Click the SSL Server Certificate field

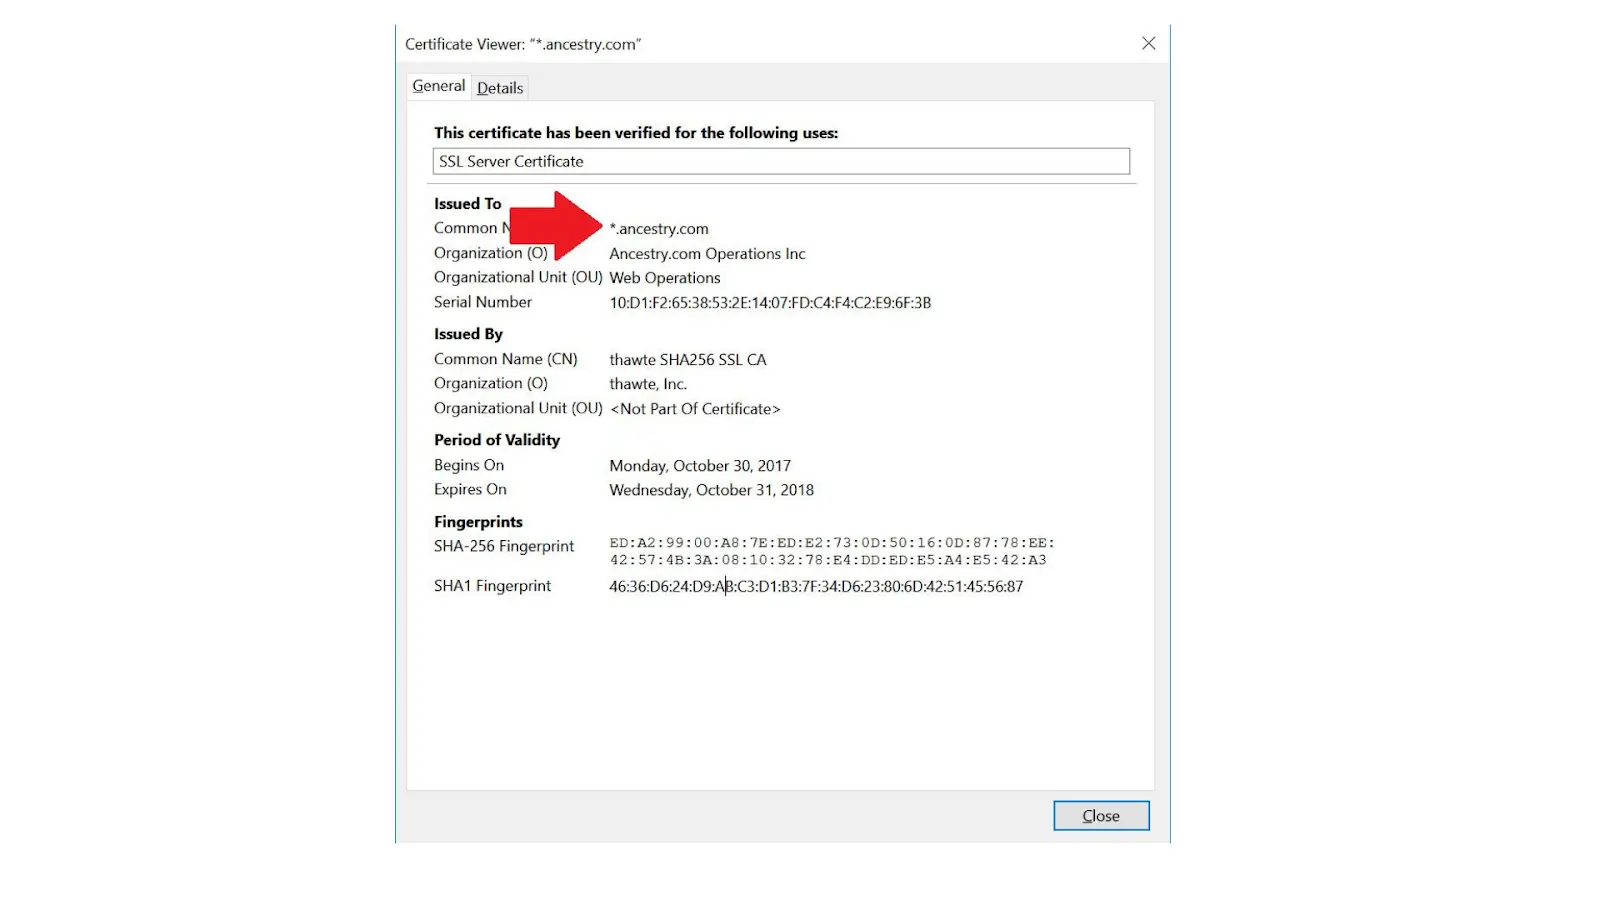point(781,161)
